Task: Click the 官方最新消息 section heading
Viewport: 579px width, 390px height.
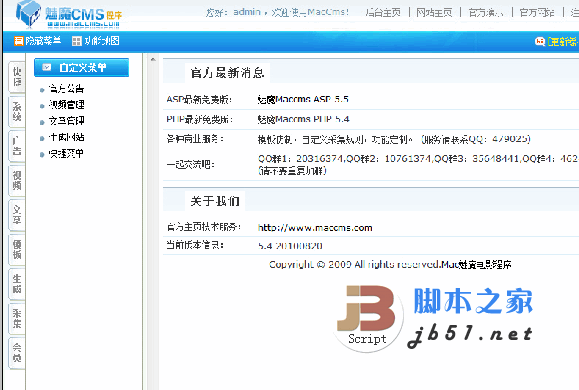Action: pos(227,73)
